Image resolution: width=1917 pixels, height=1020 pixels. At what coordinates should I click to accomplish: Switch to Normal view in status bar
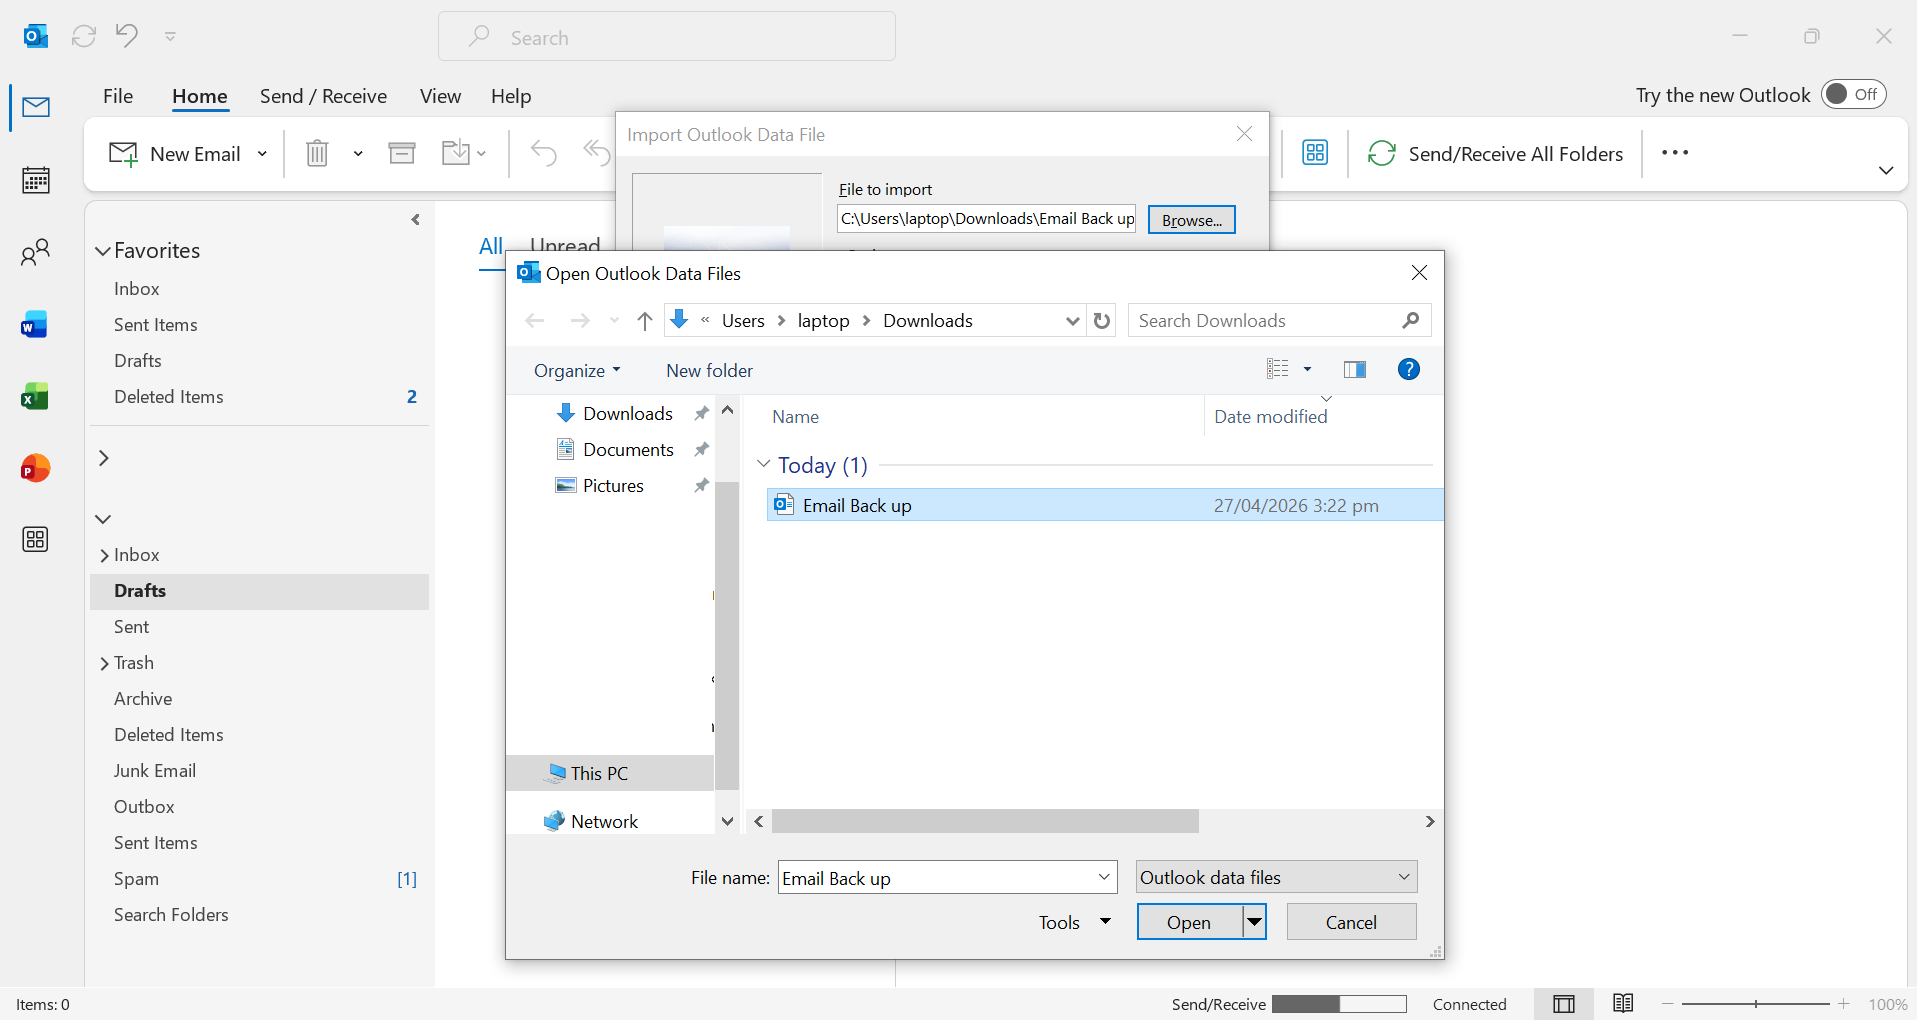(x=1564, y=1004)
